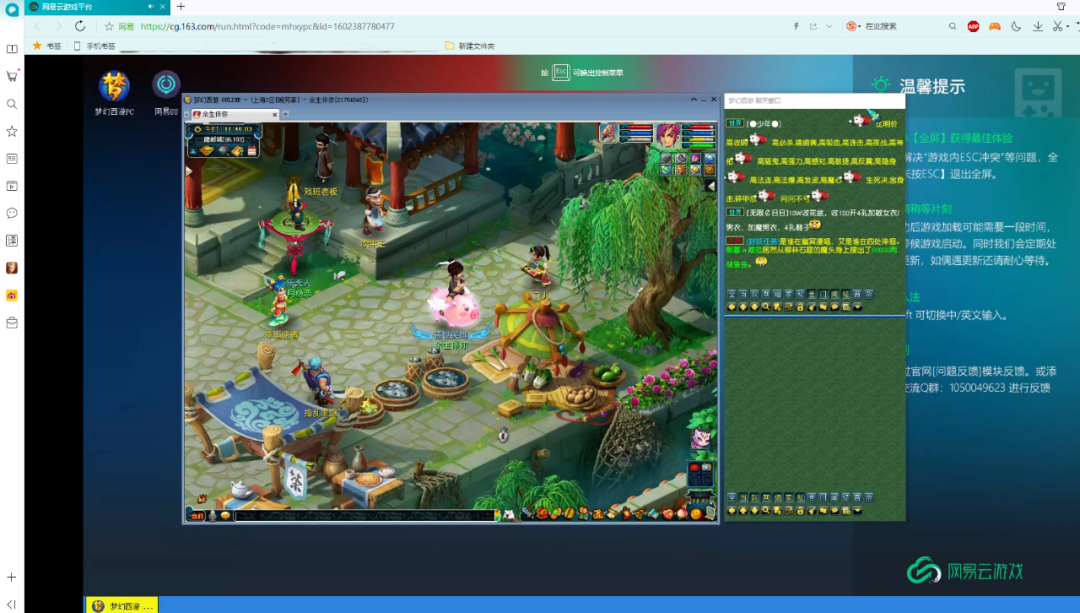Click the in-game chat input box
The height and width of the screenshot is (613, 1080).
tap(360, 515)
